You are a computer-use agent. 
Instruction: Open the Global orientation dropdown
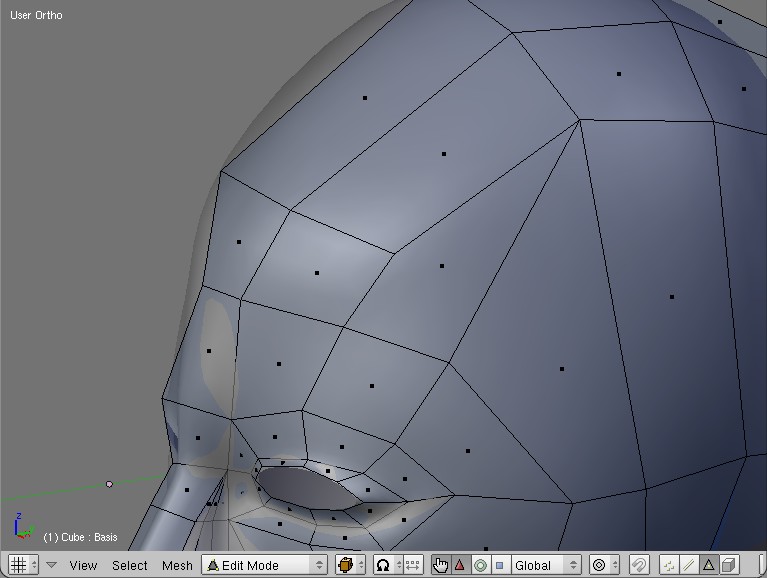coord(545,565)
